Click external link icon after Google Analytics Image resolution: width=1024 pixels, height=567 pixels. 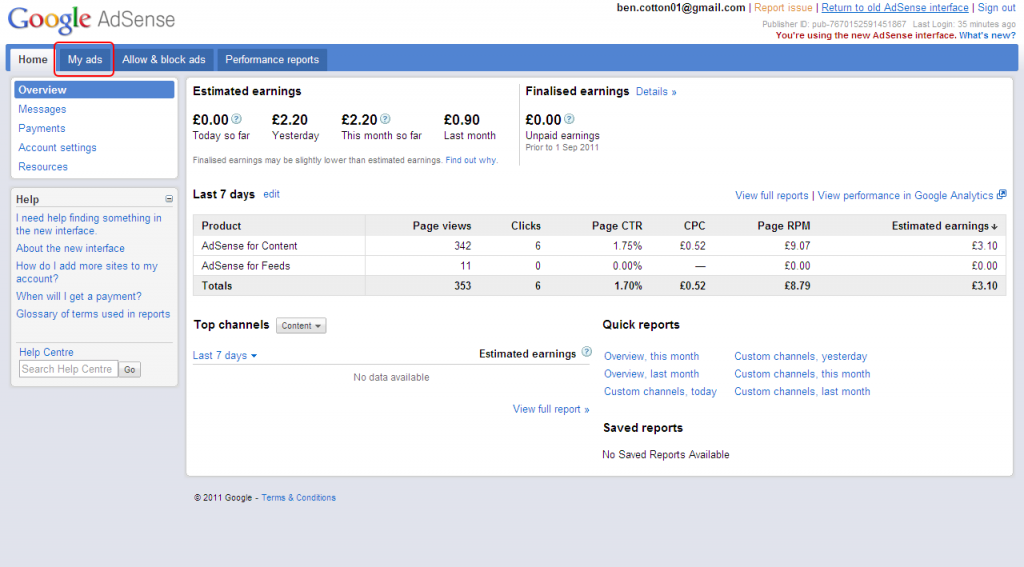point(1002,195)
